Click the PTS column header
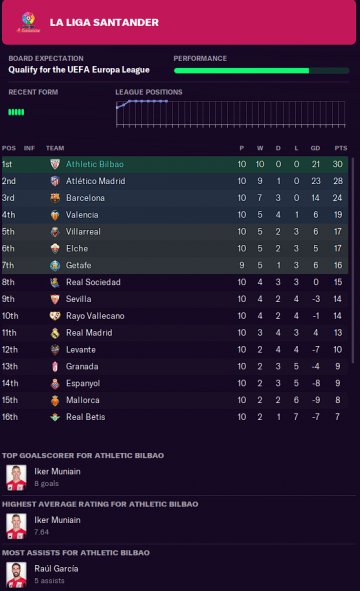 (341, 148)
